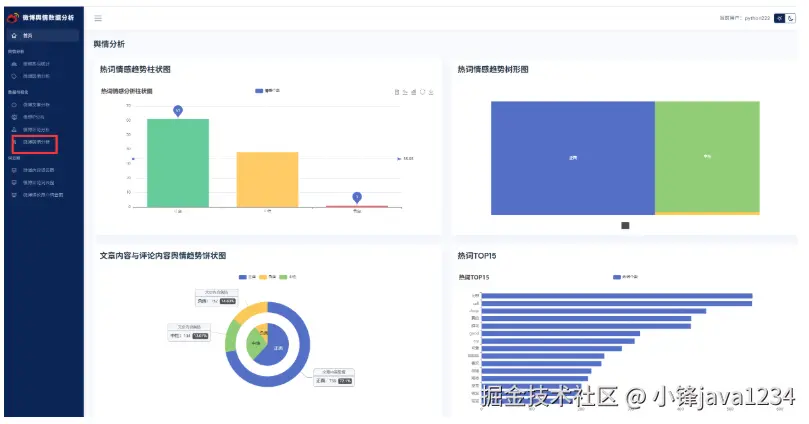Screen dimensions: 809x424
Task: Click the dark breadcrumb square below the treemap
Action: tap(625, 225)
